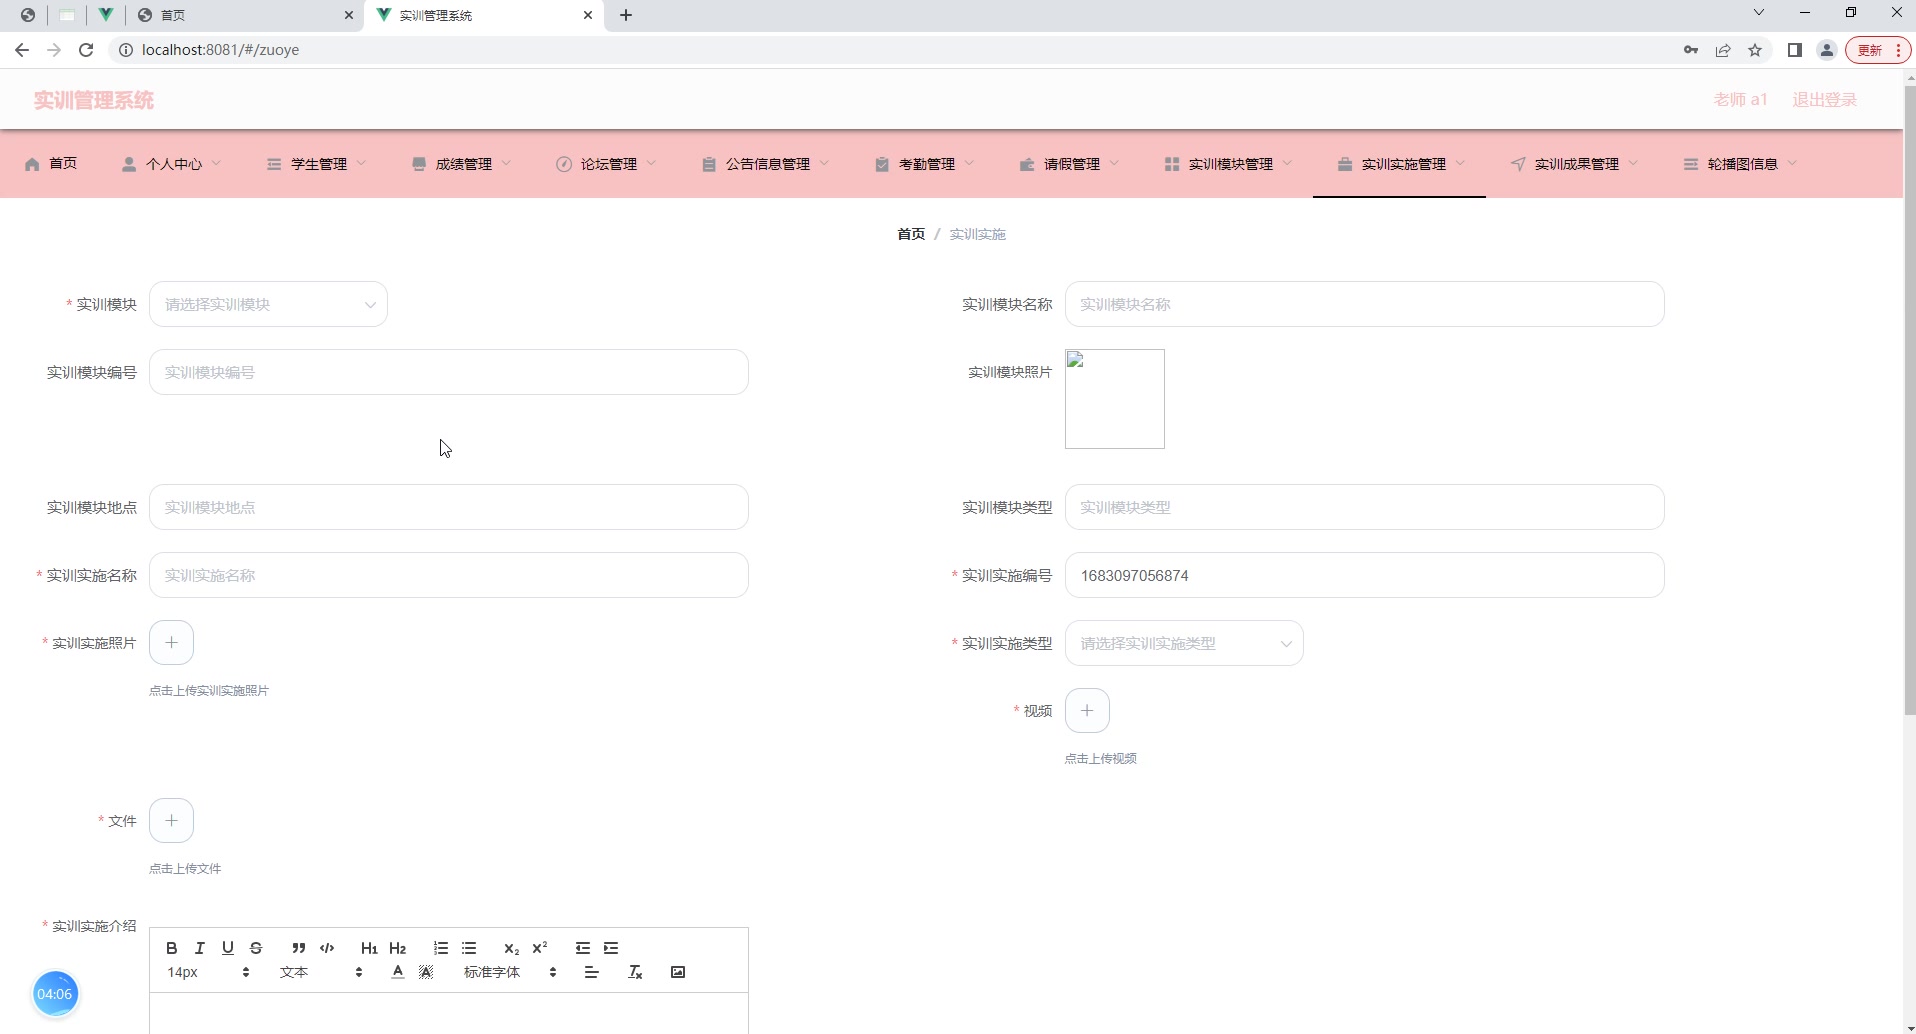Open the font color picker in the editor
Screen dimensions: 1916x1034
point(397,971)
